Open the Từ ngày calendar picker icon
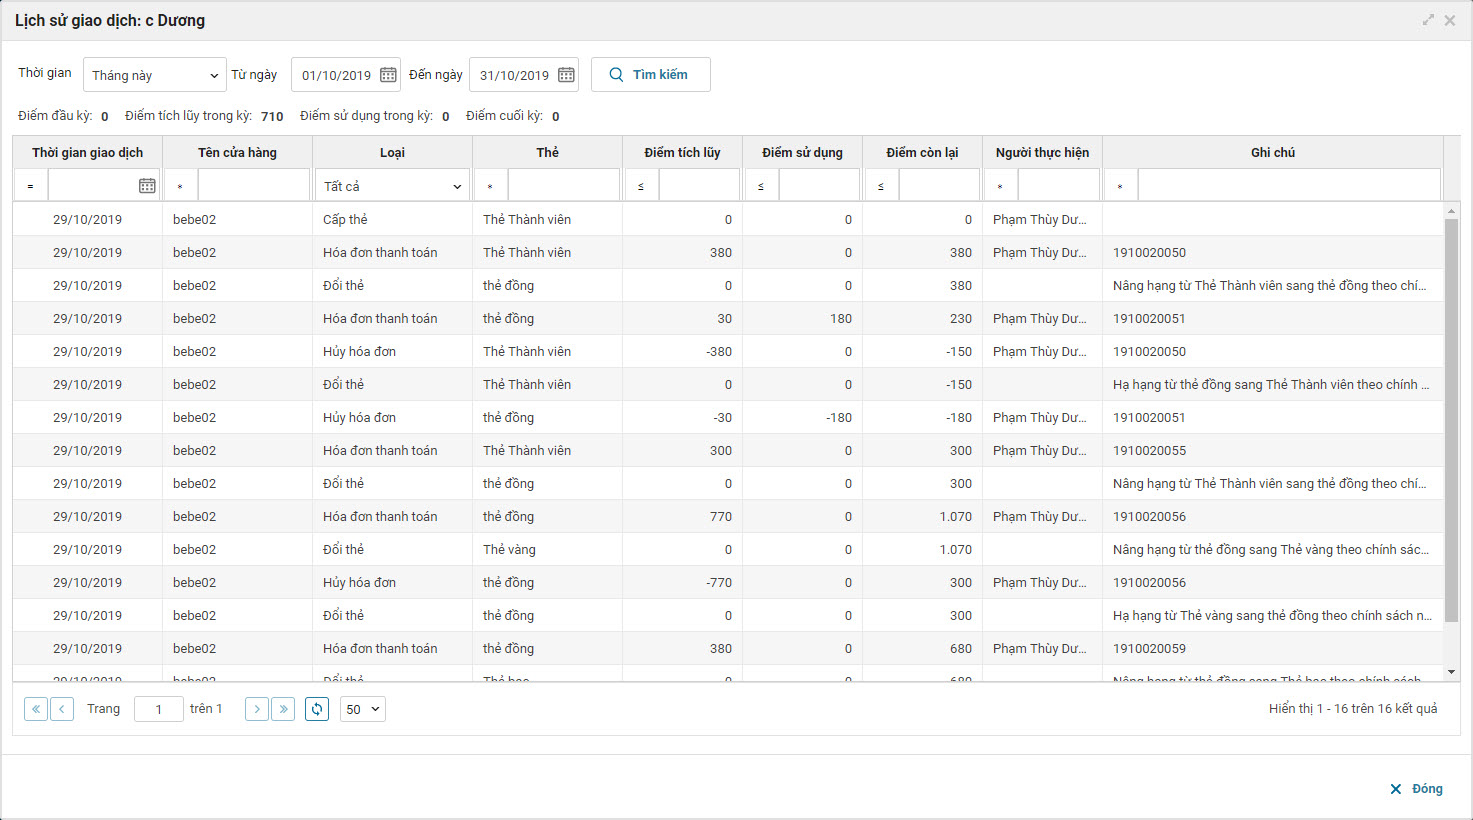This screenshot has width=1473, height=820. pos(388,75)
